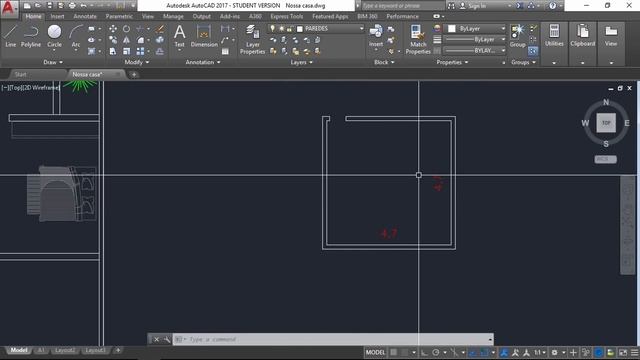Open the Utilities panel
This screenshot has height=360, width=640.
[554, 35]
